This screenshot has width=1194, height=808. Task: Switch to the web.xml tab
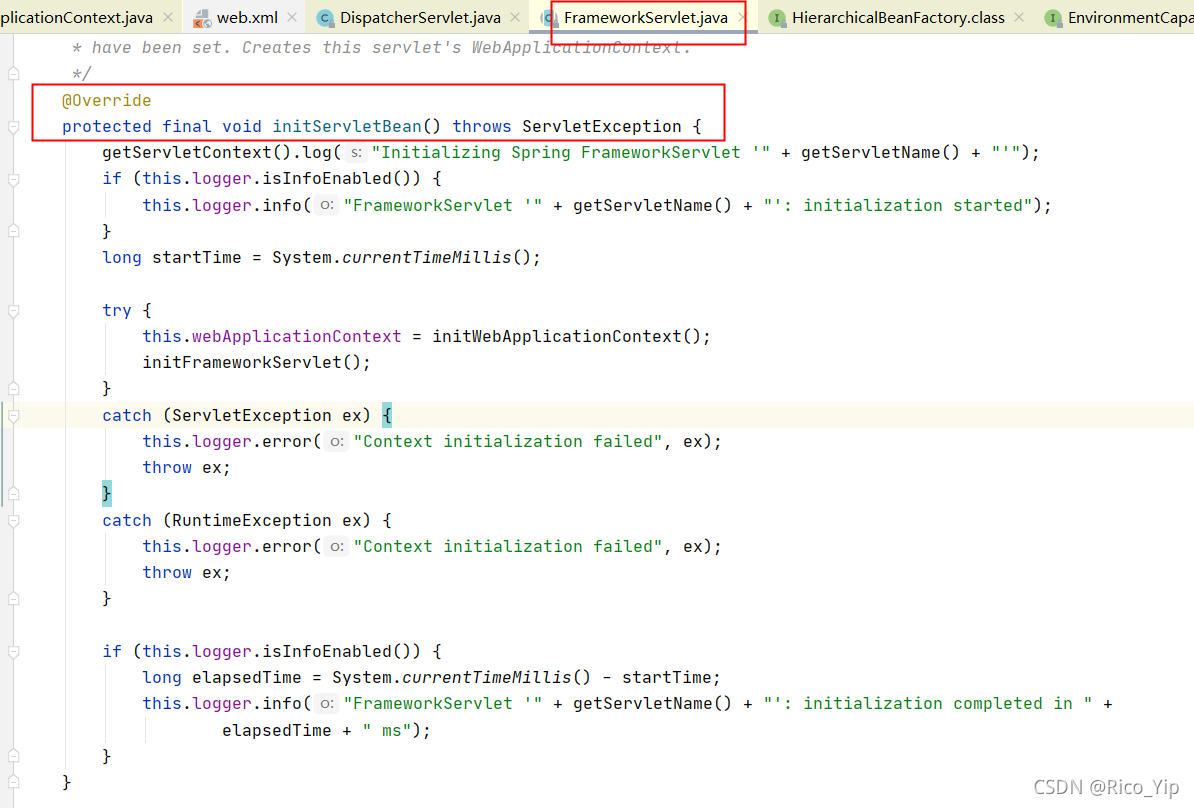[247, 18]
